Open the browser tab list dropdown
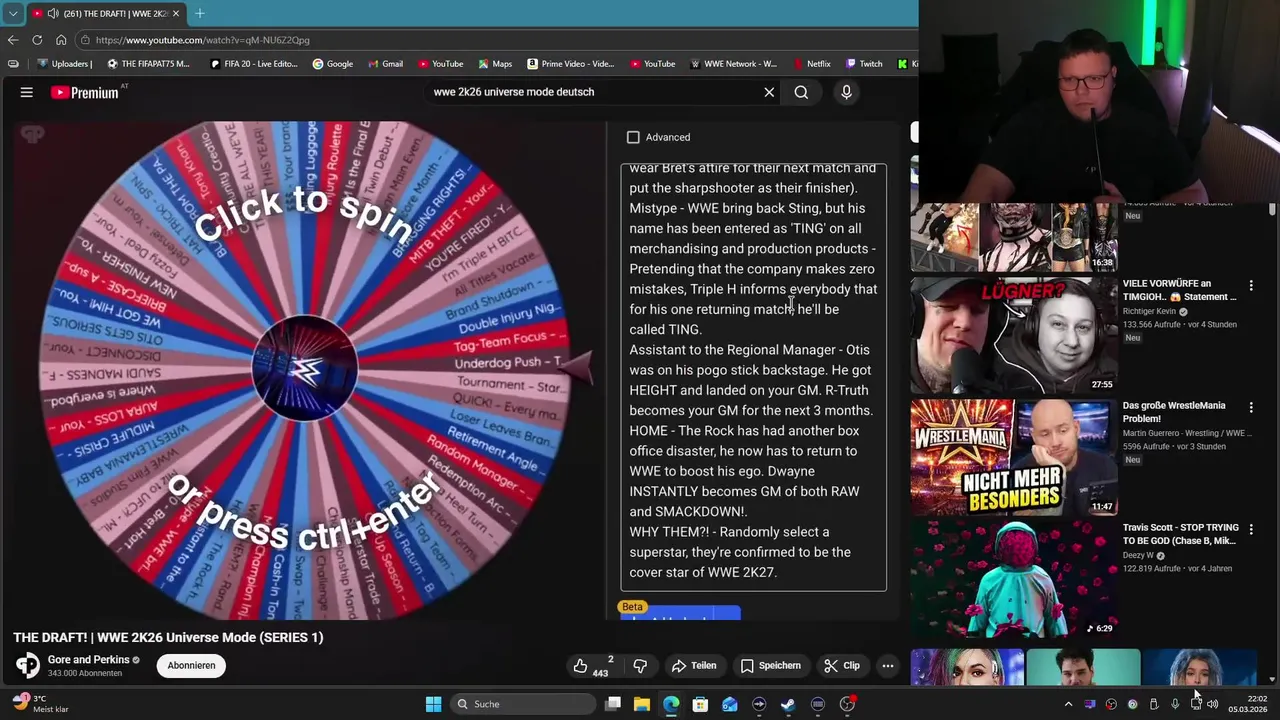Screen dimensions: 1280x720 pos(13,14)
